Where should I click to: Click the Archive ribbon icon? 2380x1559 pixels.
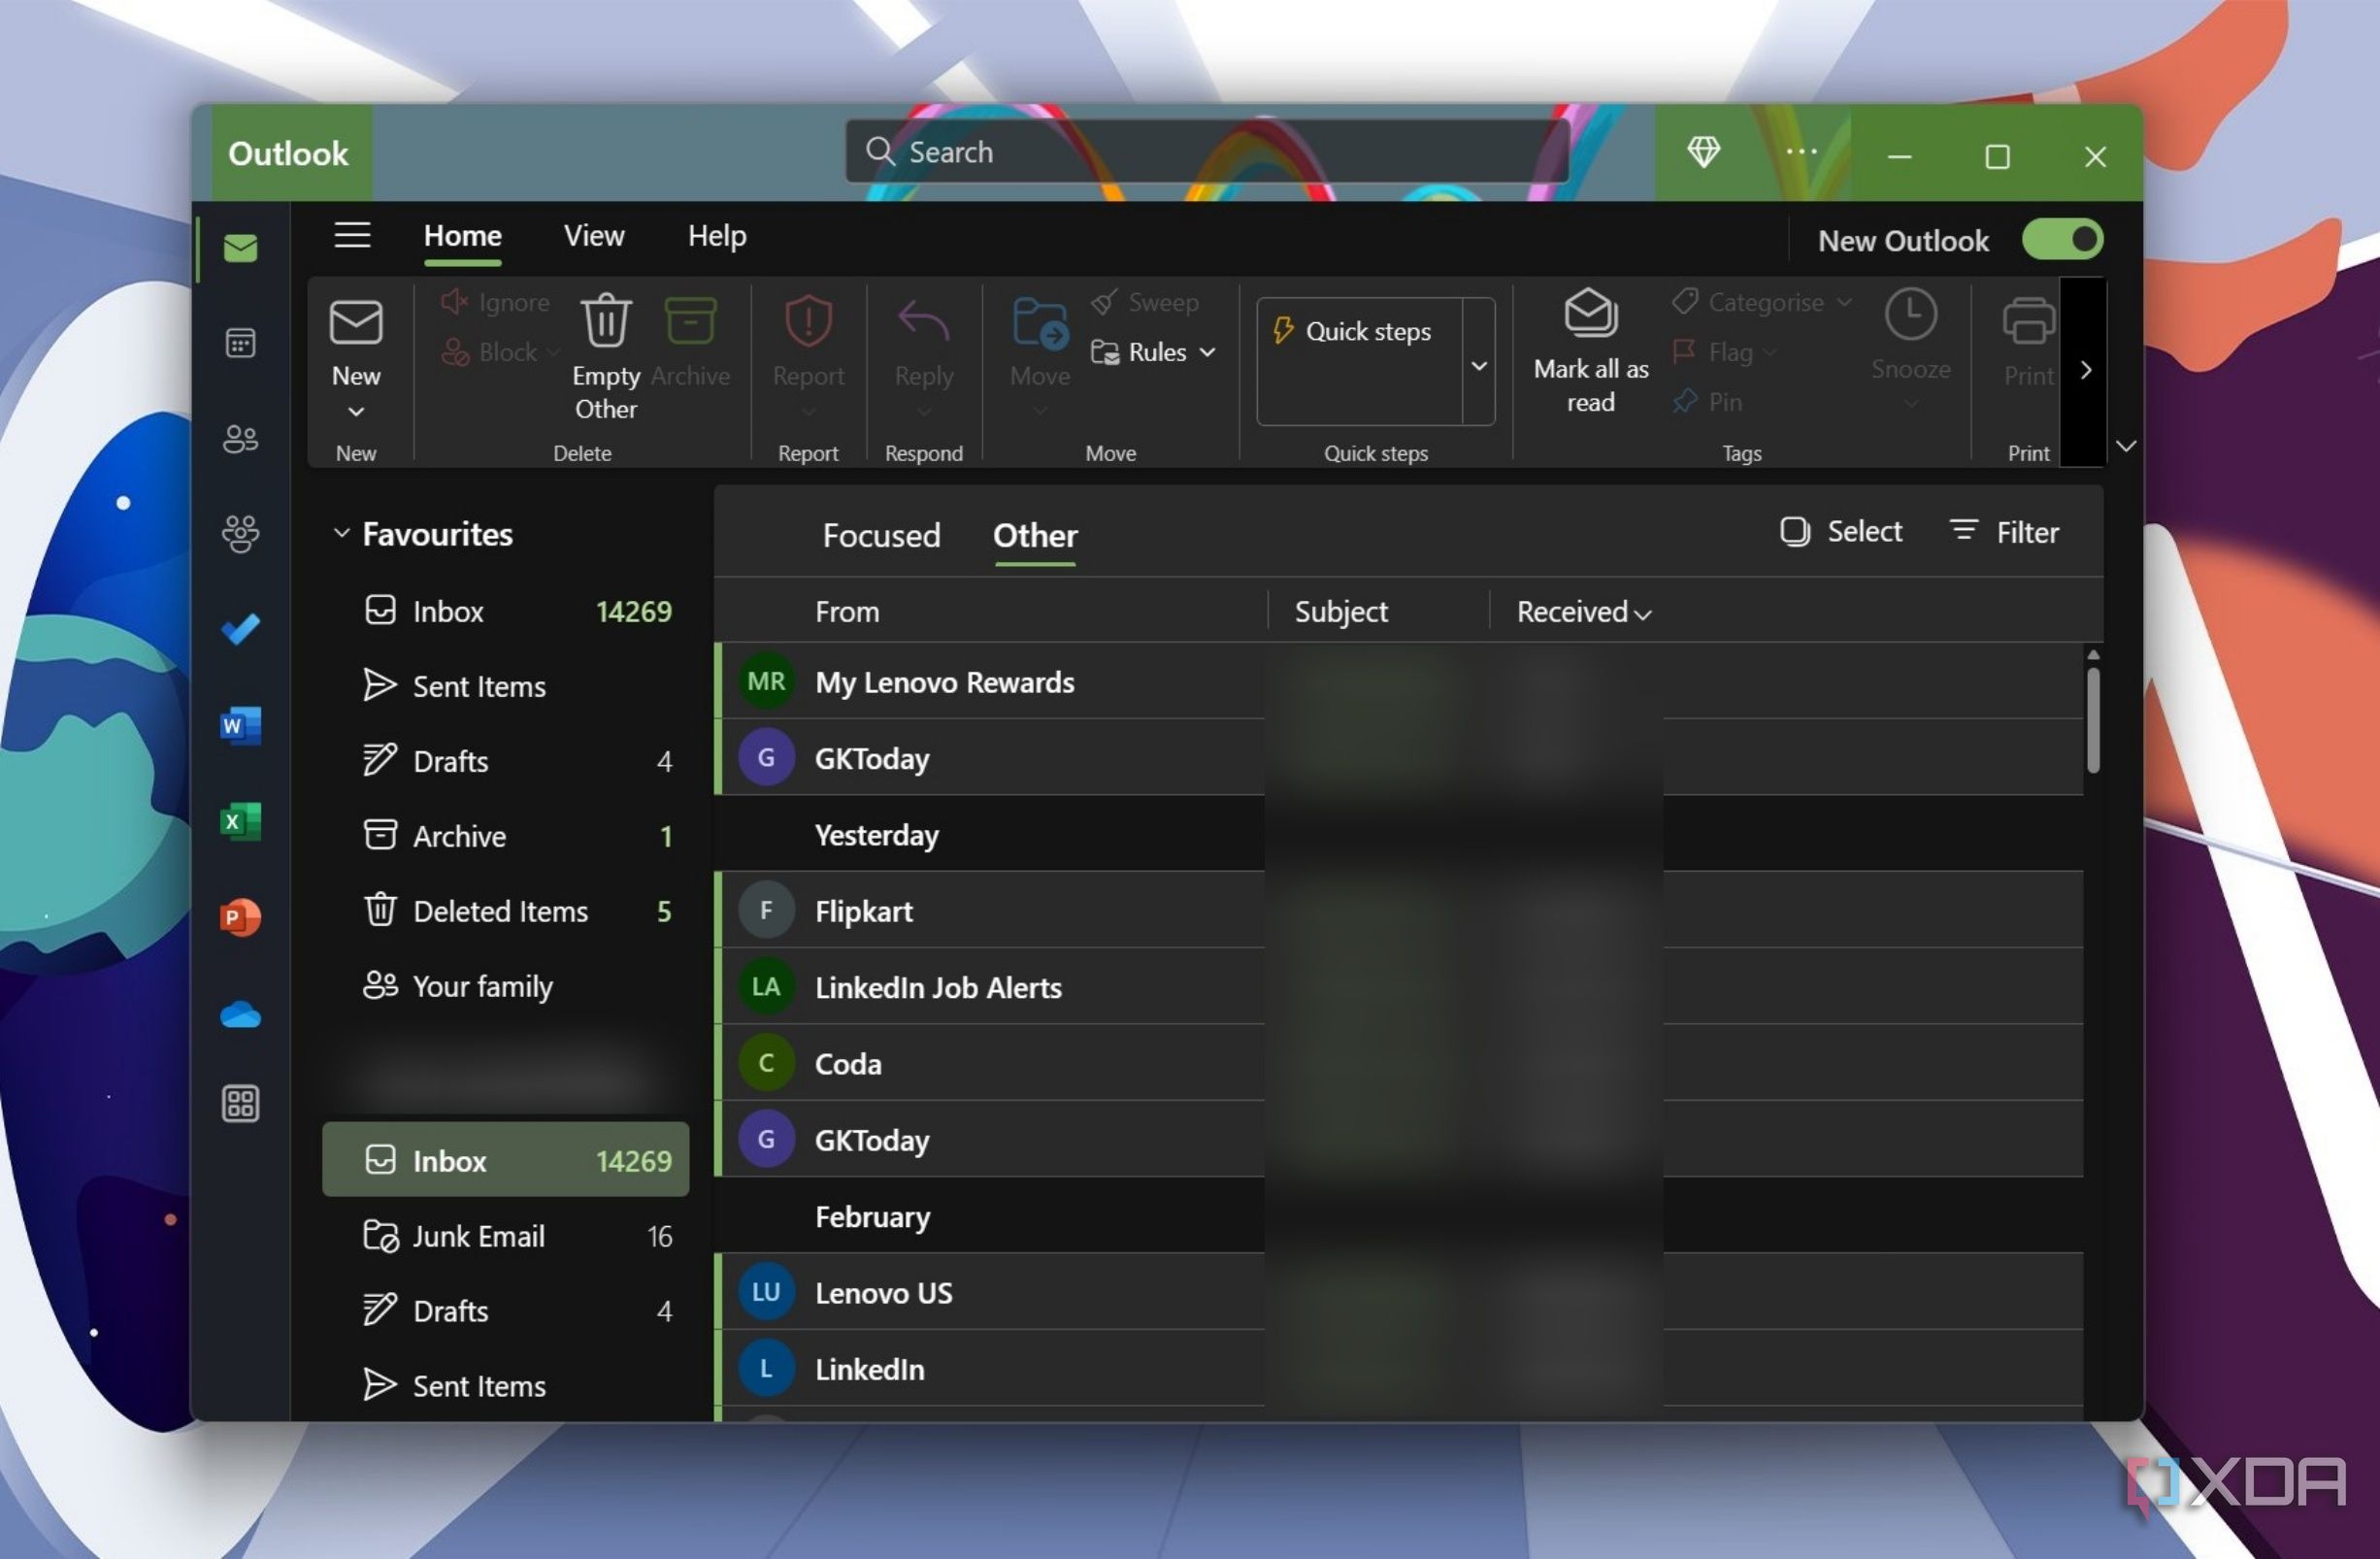coord(690,320)
